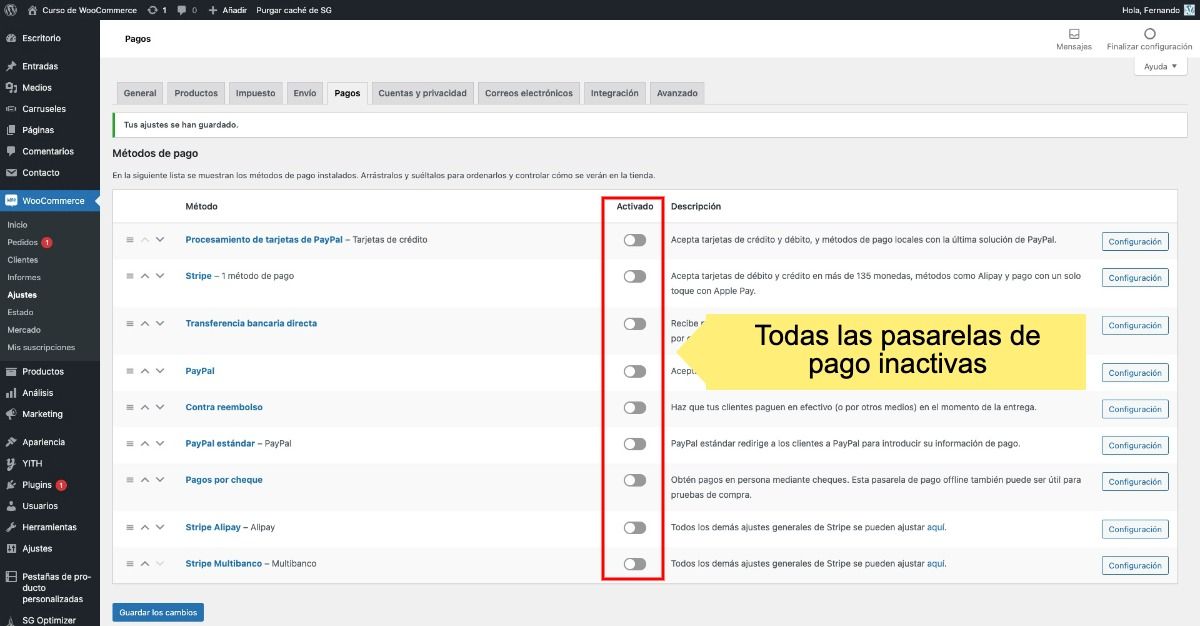Open Plugins from the sidebar

point(38,485)
